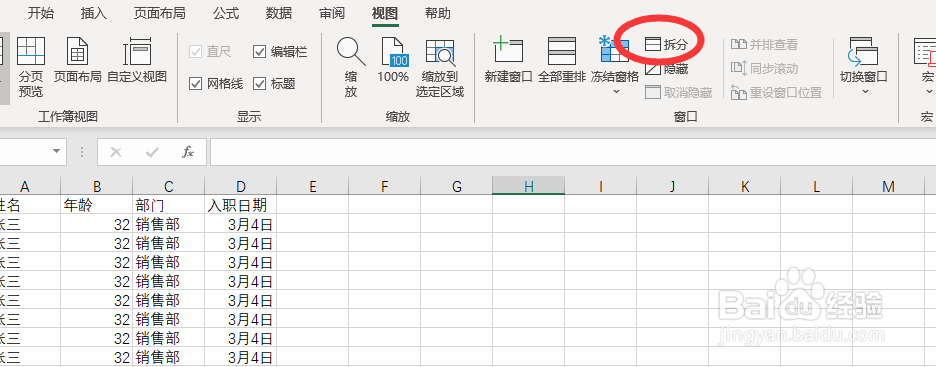
Task: Select column M header
Action: point(889,187)
